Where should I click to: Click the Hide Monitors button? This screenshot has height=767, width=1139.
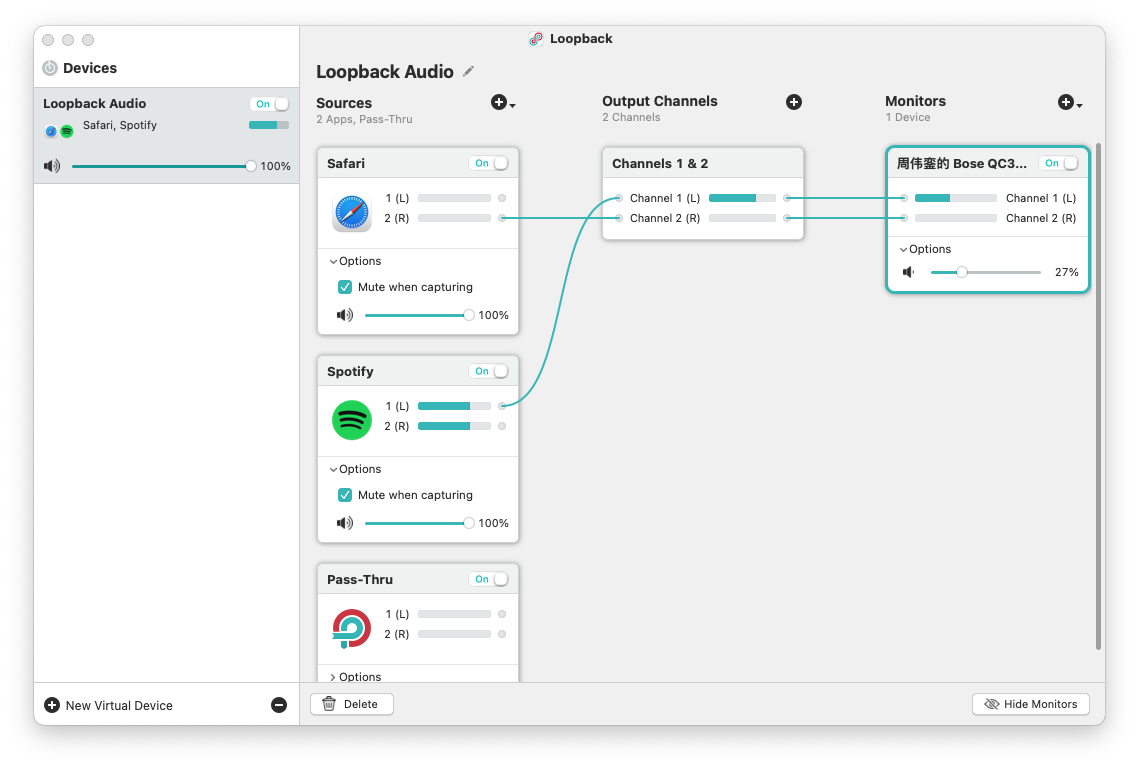[x=1030, y=704]
